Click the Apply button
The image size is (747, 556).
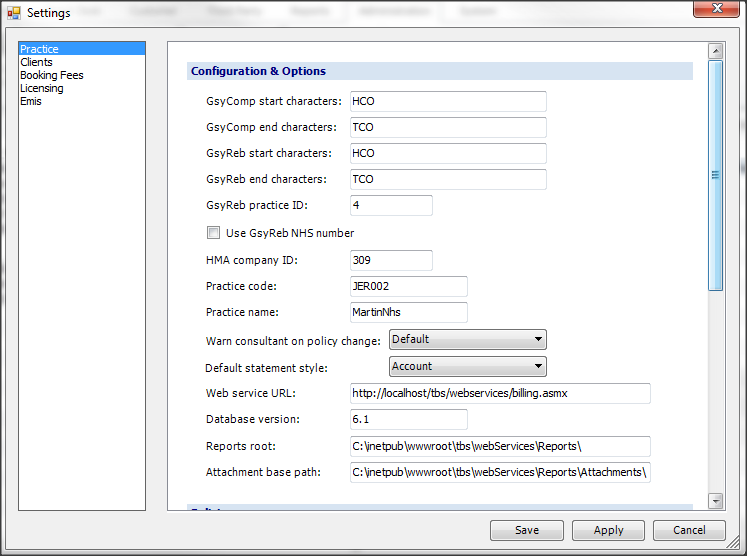pyautogui.click(x=608, y=530)
